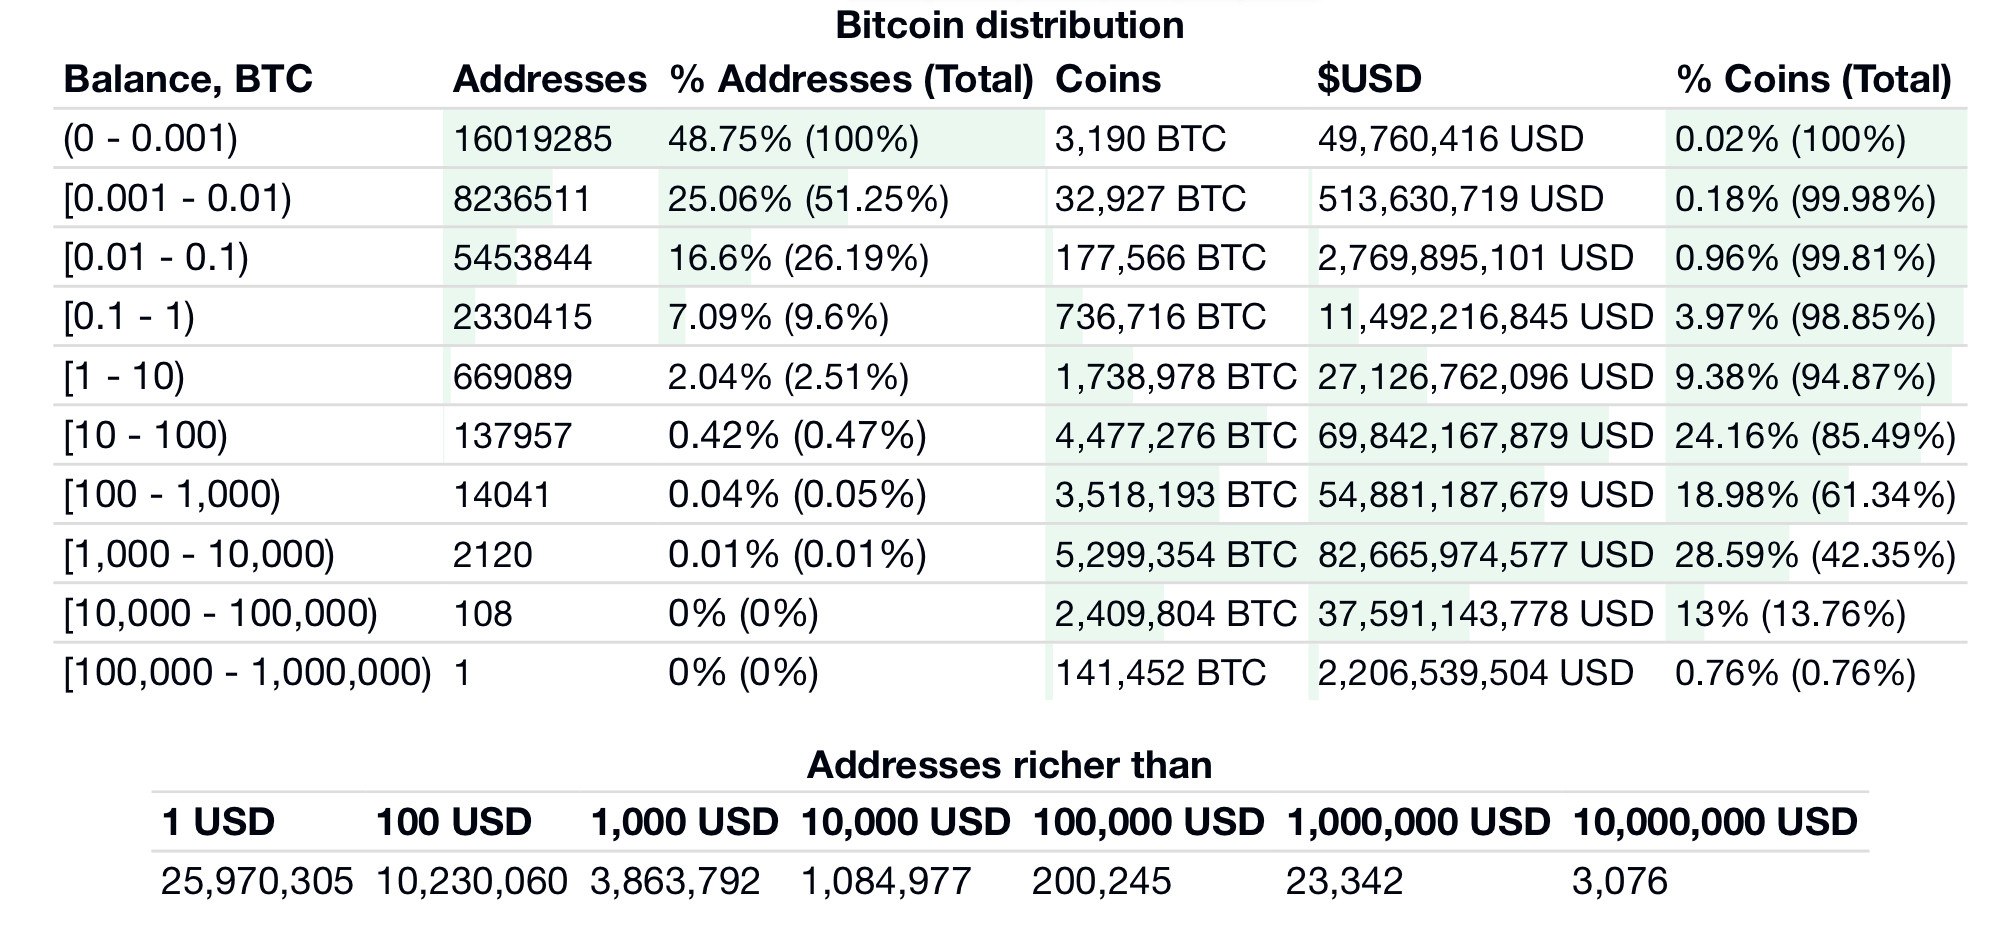Select the "% Addresses (Total)" column header
The image size is (2008, 938).
coord(851,79)
